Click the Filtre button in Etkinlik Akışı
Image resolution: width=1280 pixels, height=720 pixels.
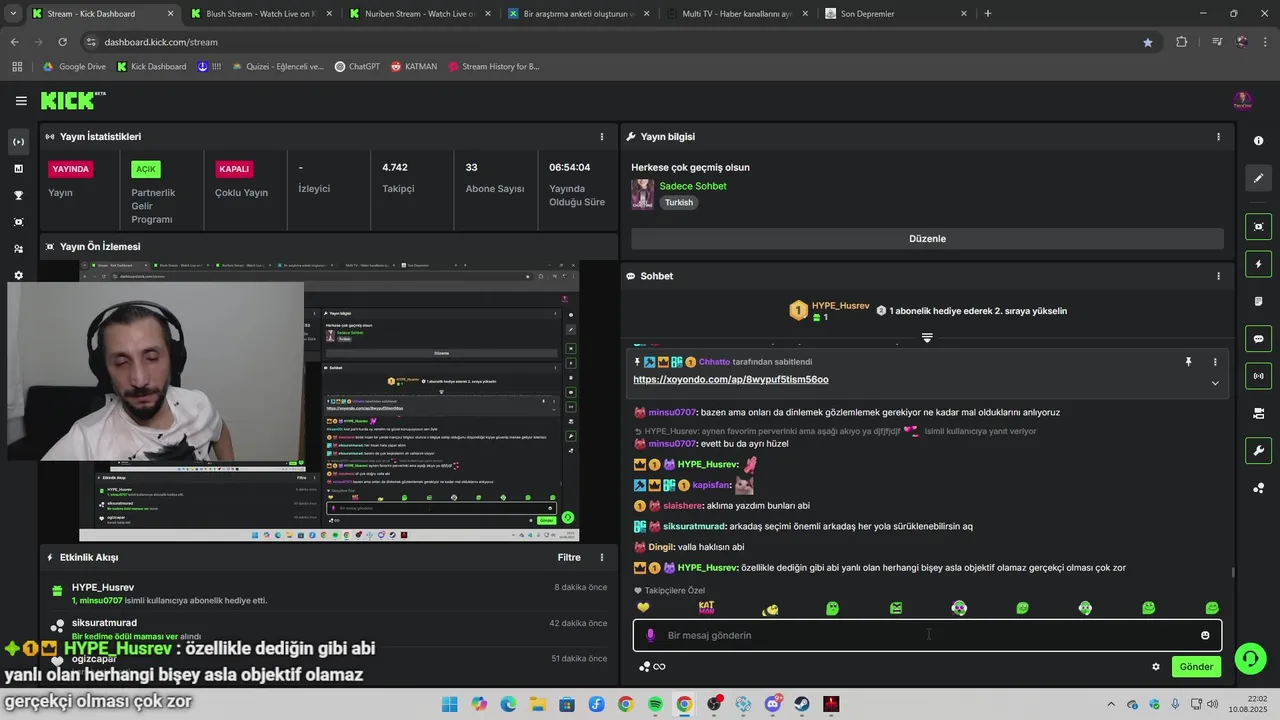pyautogui.click(x=569, y=558)
